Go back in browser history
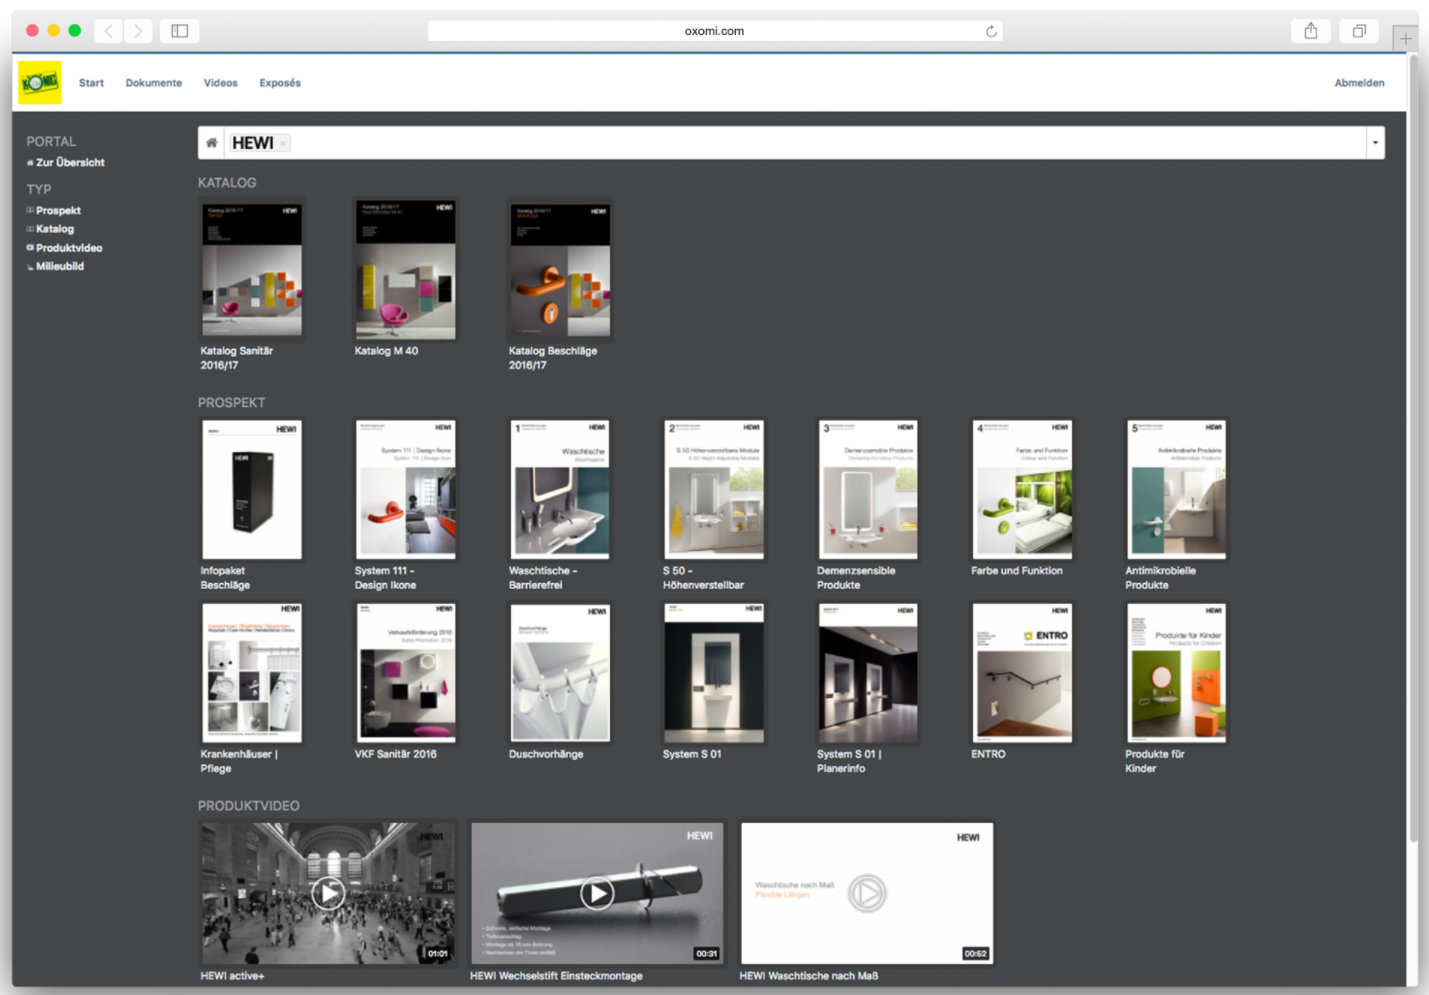Viewport: 1429px width, 995px height. tap(109, 31)
